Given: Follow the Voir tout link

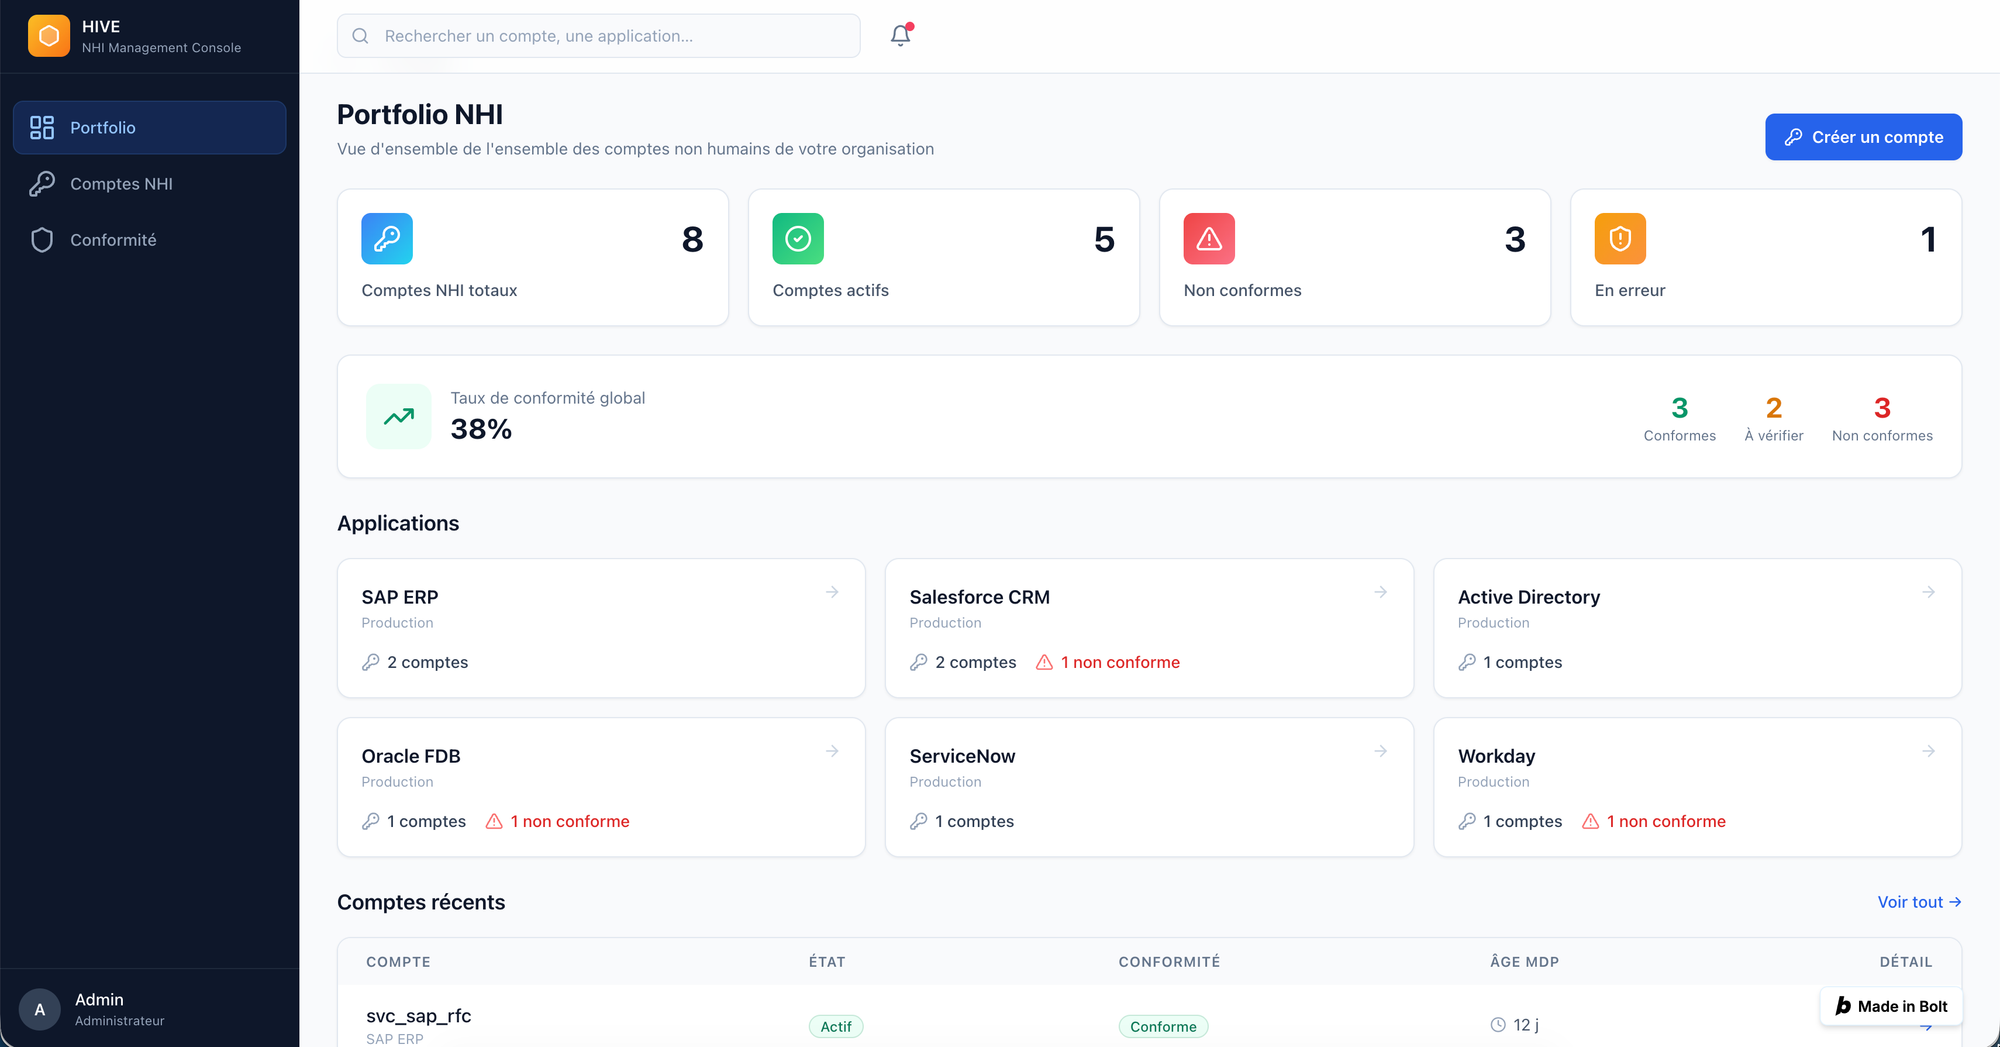Looking at the screenshot, I should click(1919, 902).
